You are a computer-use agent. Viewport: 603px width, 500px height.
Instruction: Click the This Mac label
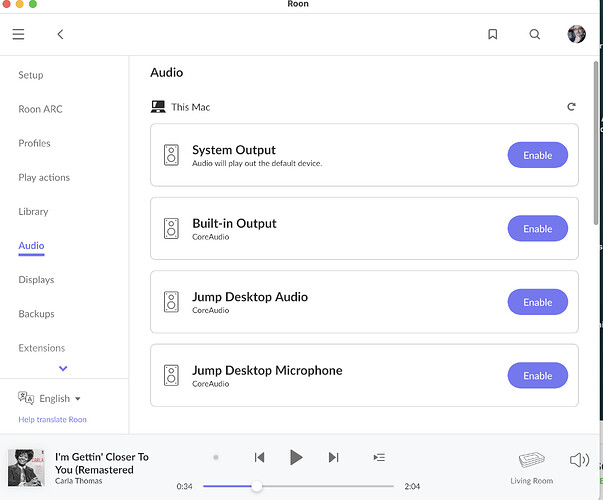click(191, 107)
